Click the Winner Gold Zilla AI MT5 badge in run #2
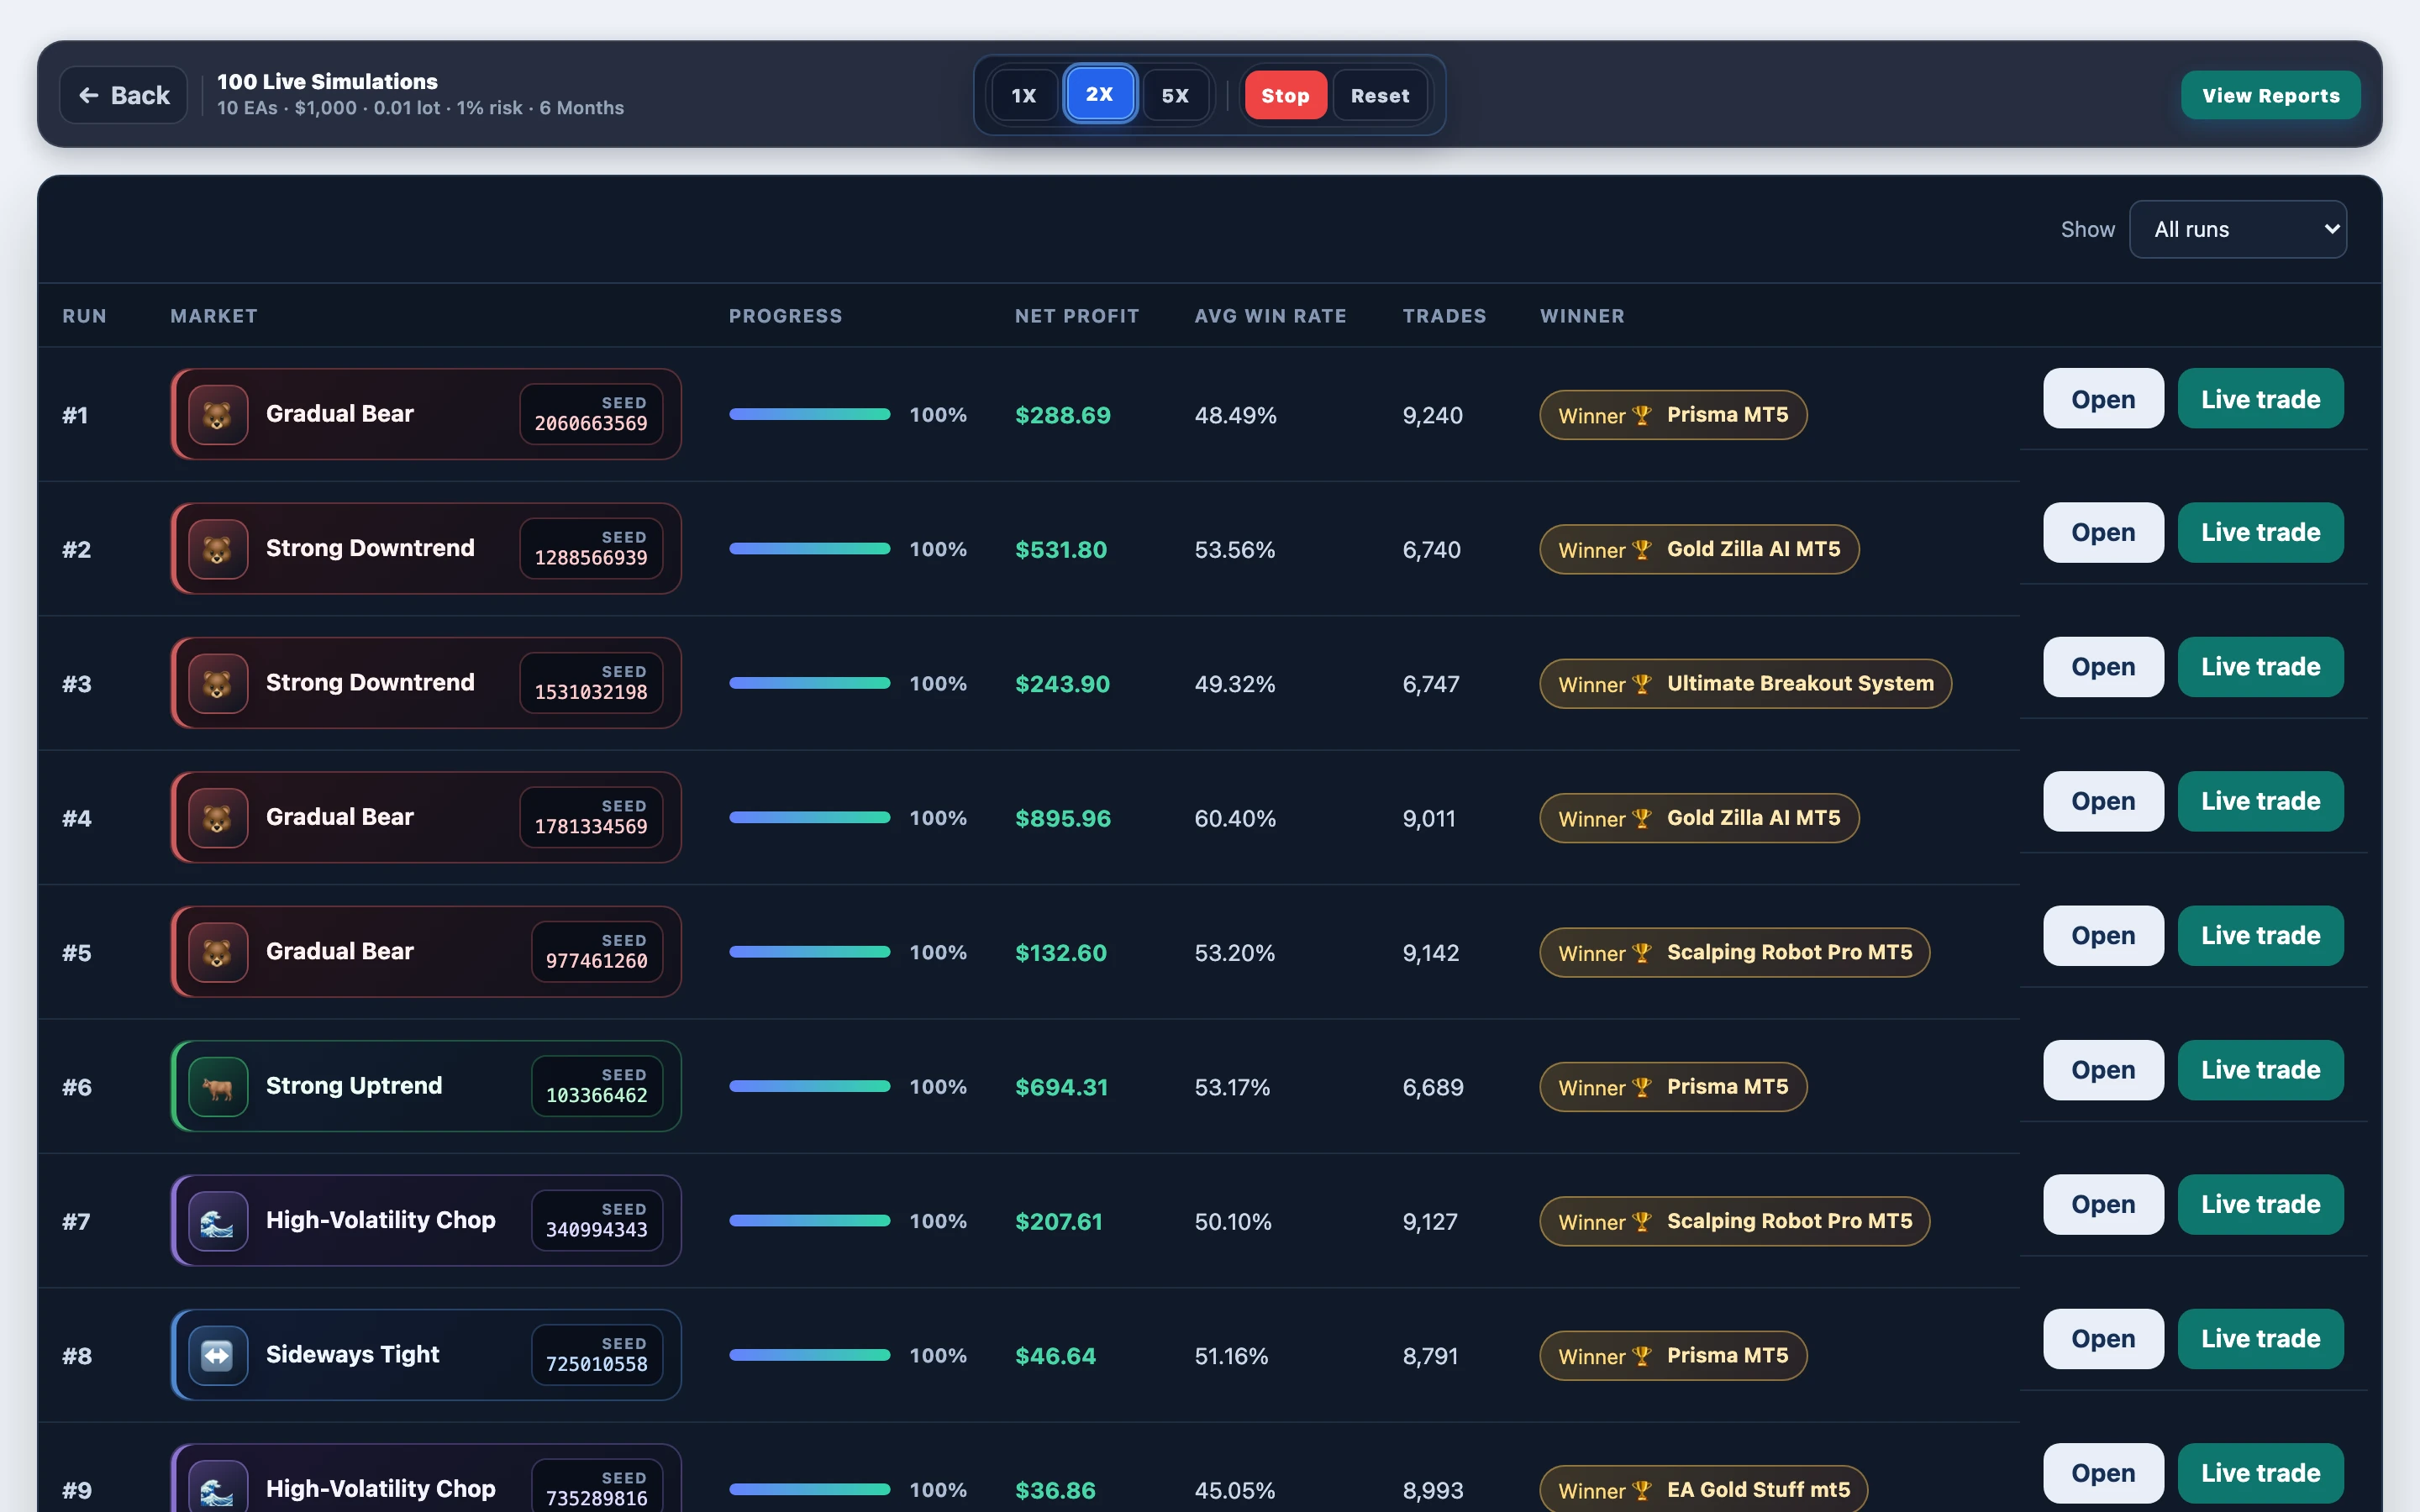Screen dimensions: 2420x1512 click(x=1699, y=549)
